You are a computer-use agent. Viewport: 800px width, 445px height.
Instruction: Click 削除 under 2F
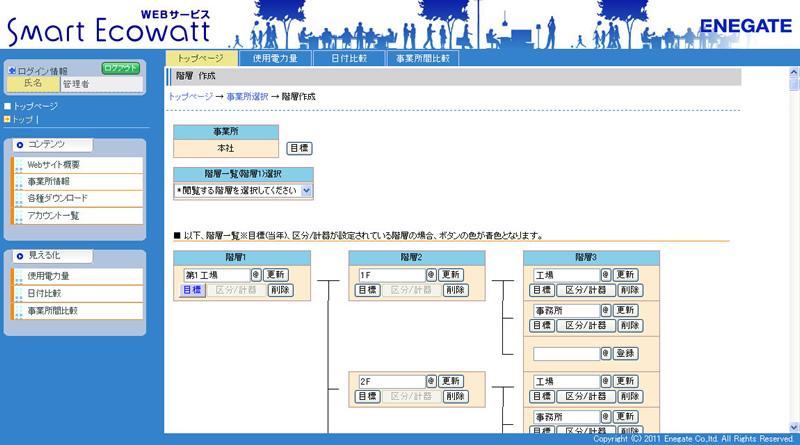coord(455,397)
